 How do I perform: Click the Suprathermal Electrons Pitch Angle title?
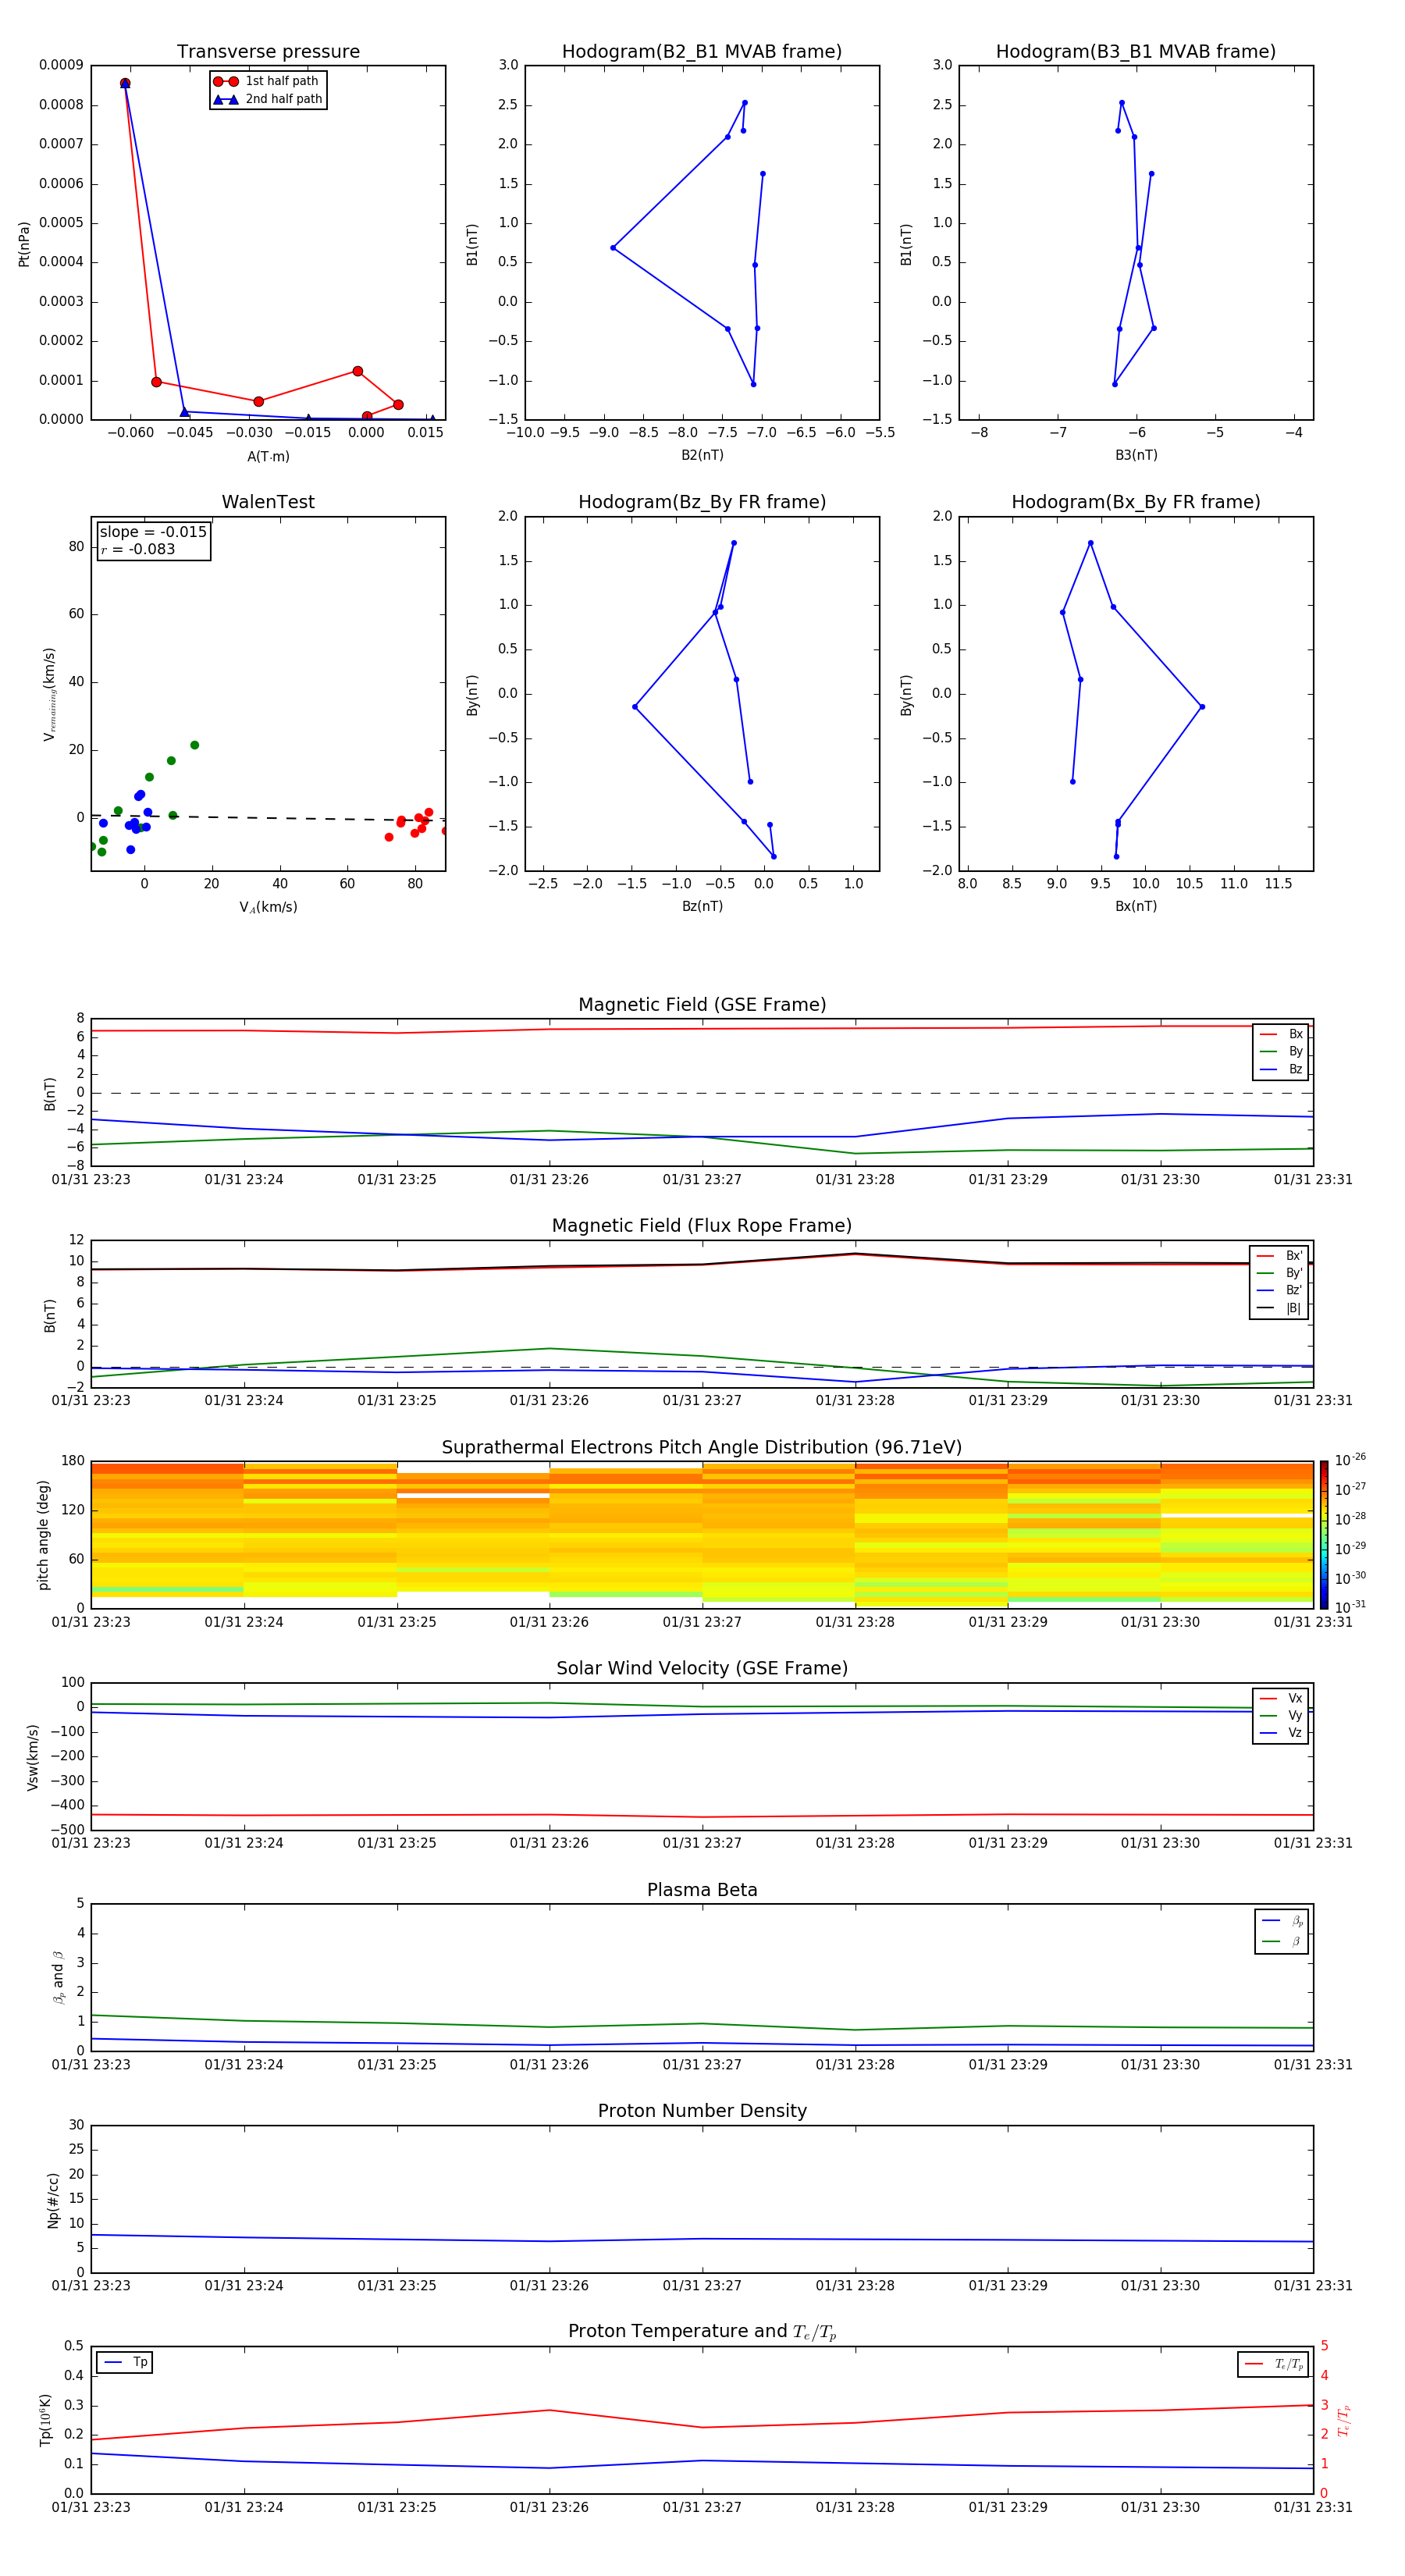click(702, 1448)
